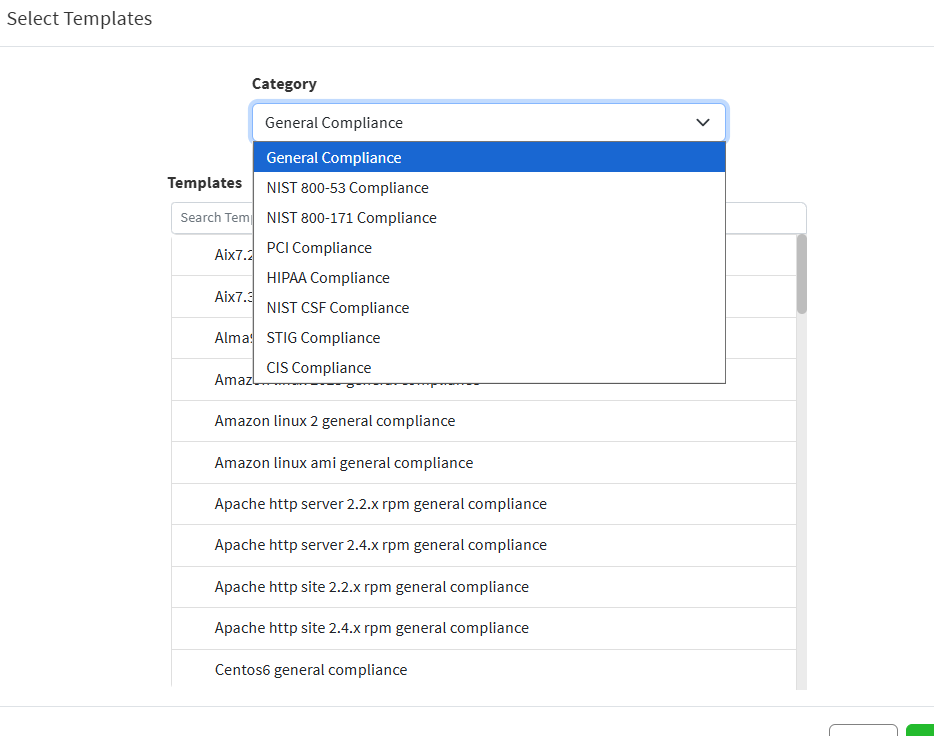Pick Apache http site 2.4.x rpm template
Screen dimensions: 934x736
[371, 628]
